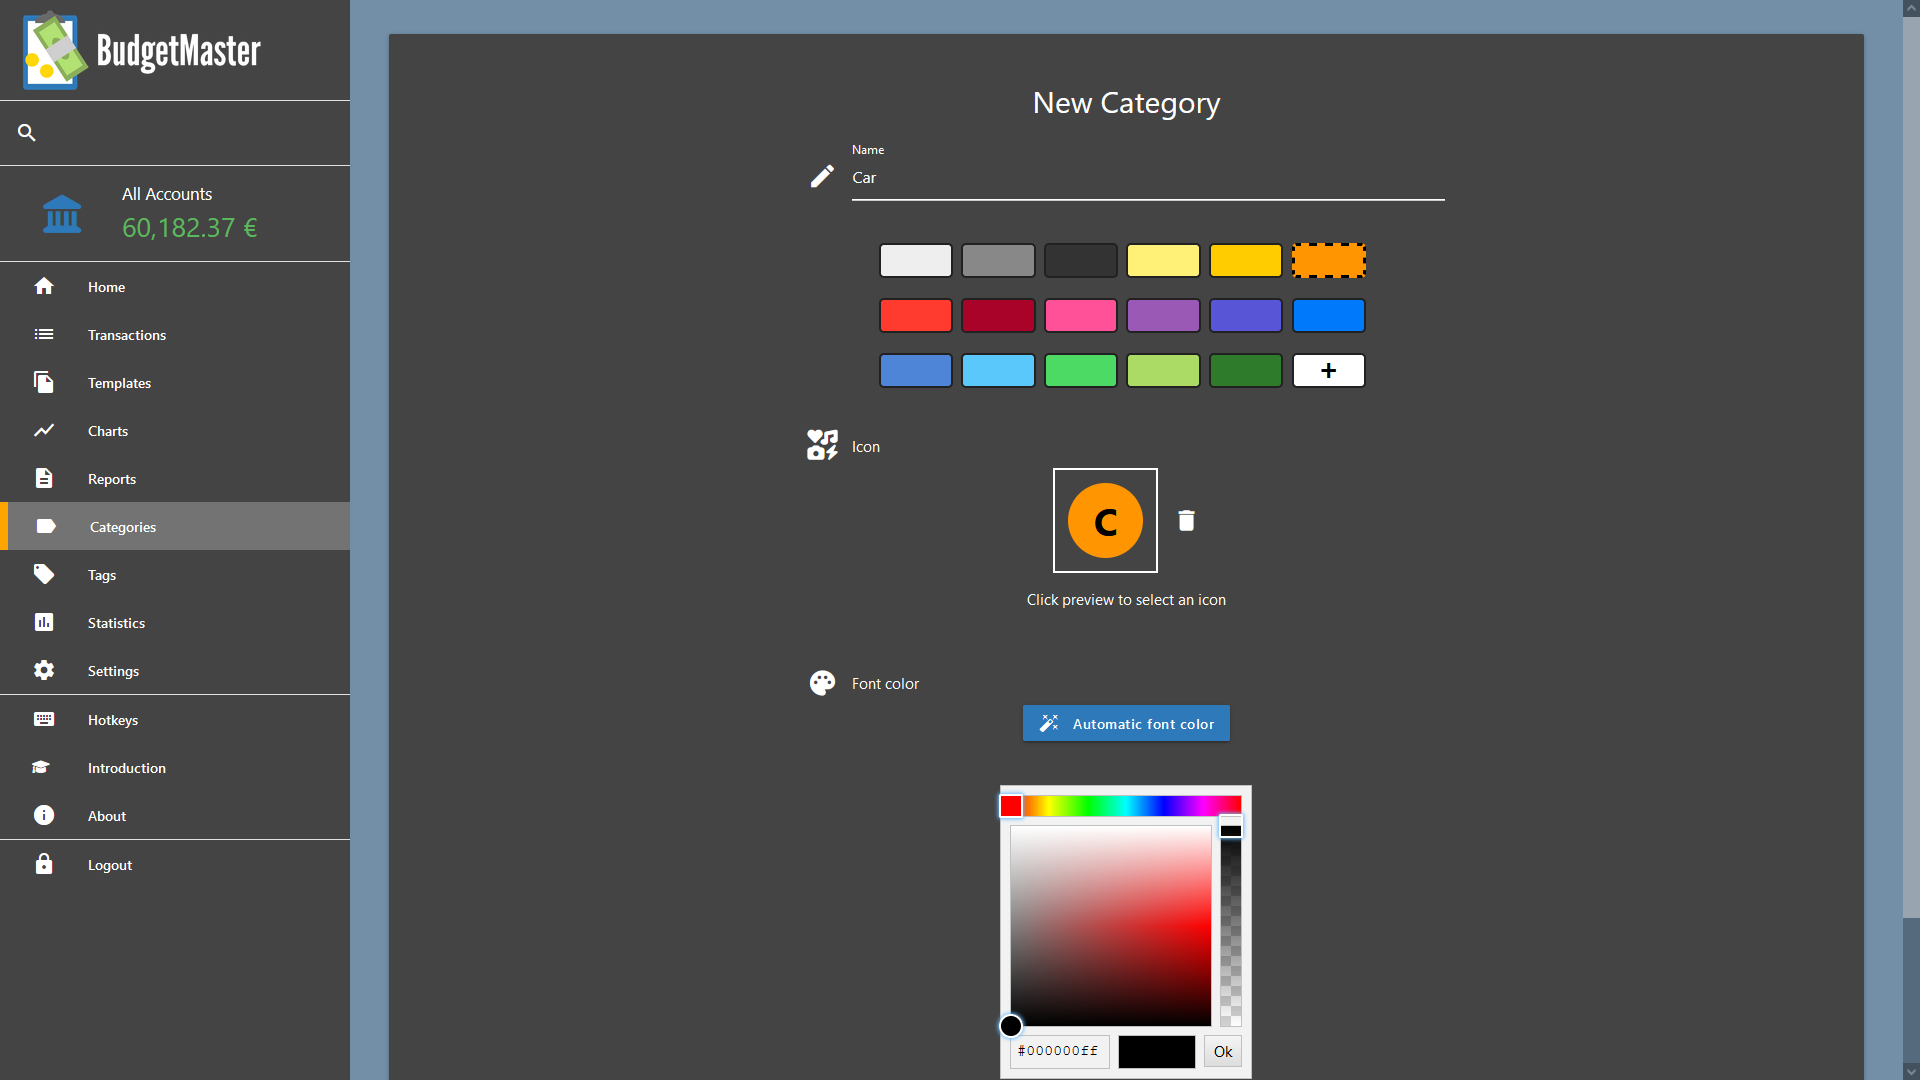The height and width of the screenshot is (1080, 1920).
Task: Click the About info icon
Action: 44,815
